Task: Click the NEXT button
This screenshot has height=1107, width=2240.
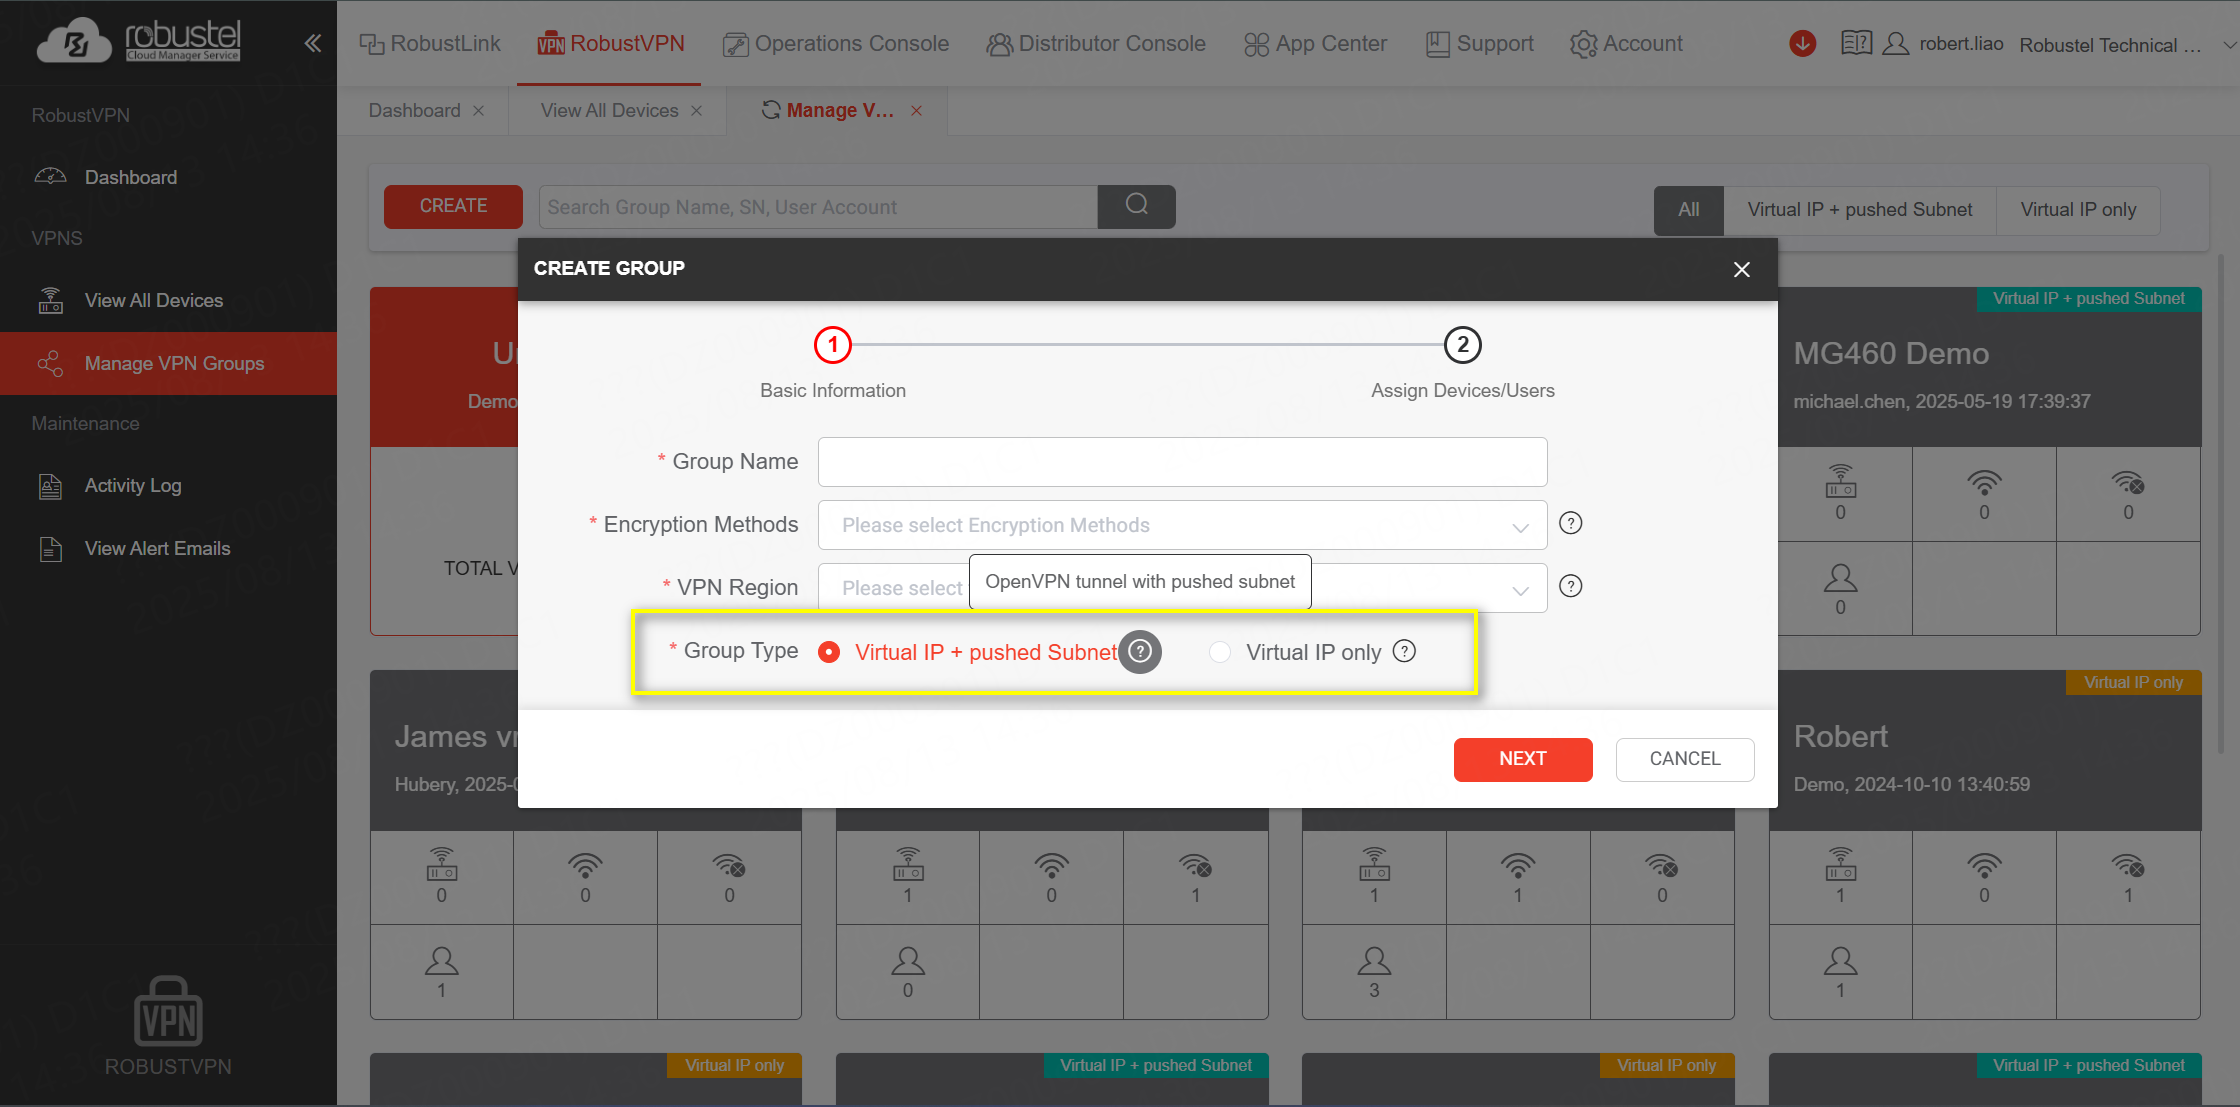Action: [1523, 759]
